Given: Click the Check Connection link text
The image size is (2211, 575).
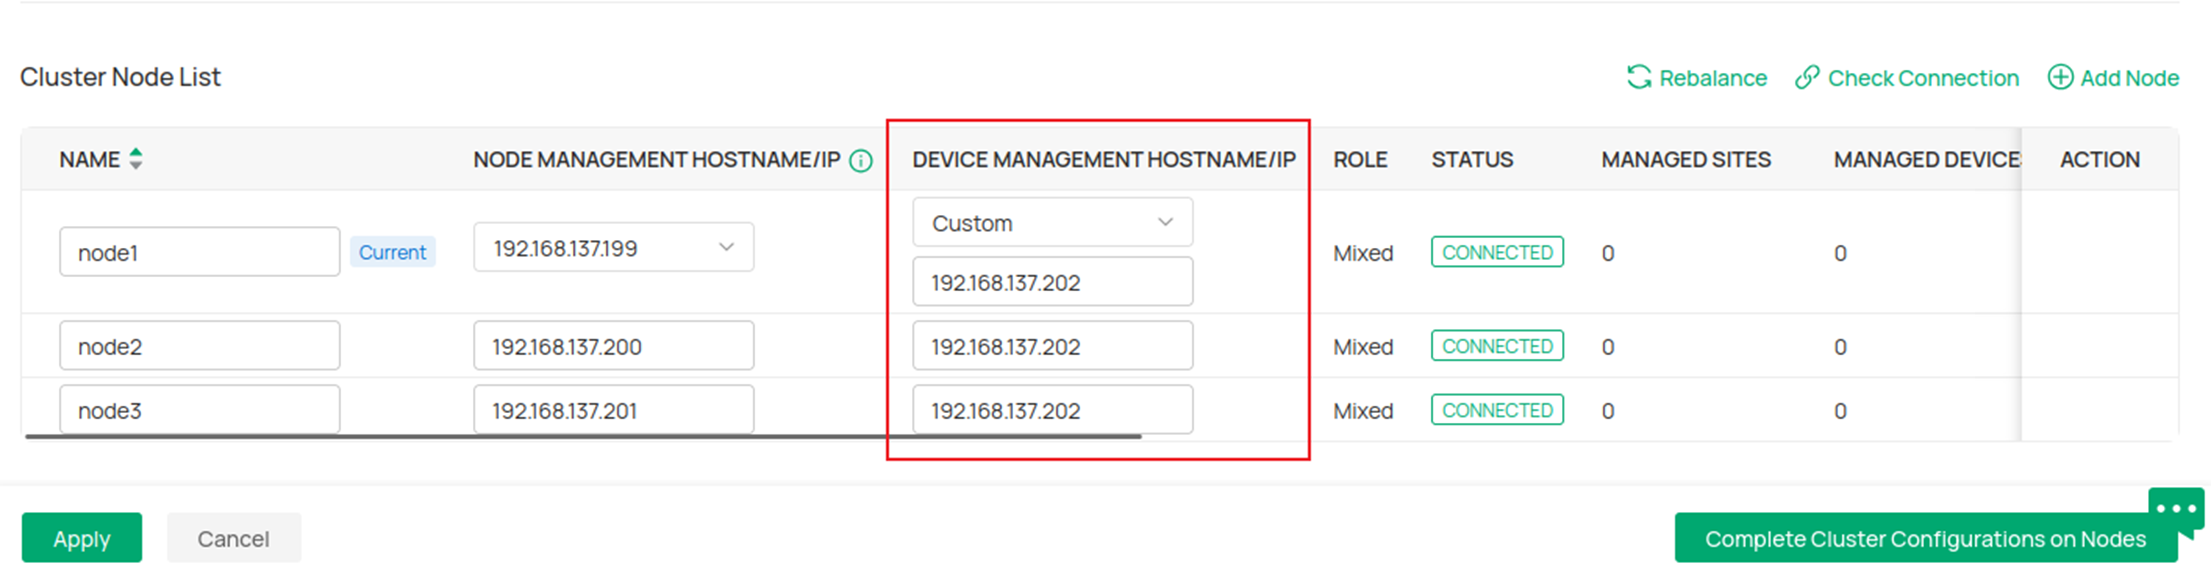Looking at the screenshot, I should (x=1923, y=78).
